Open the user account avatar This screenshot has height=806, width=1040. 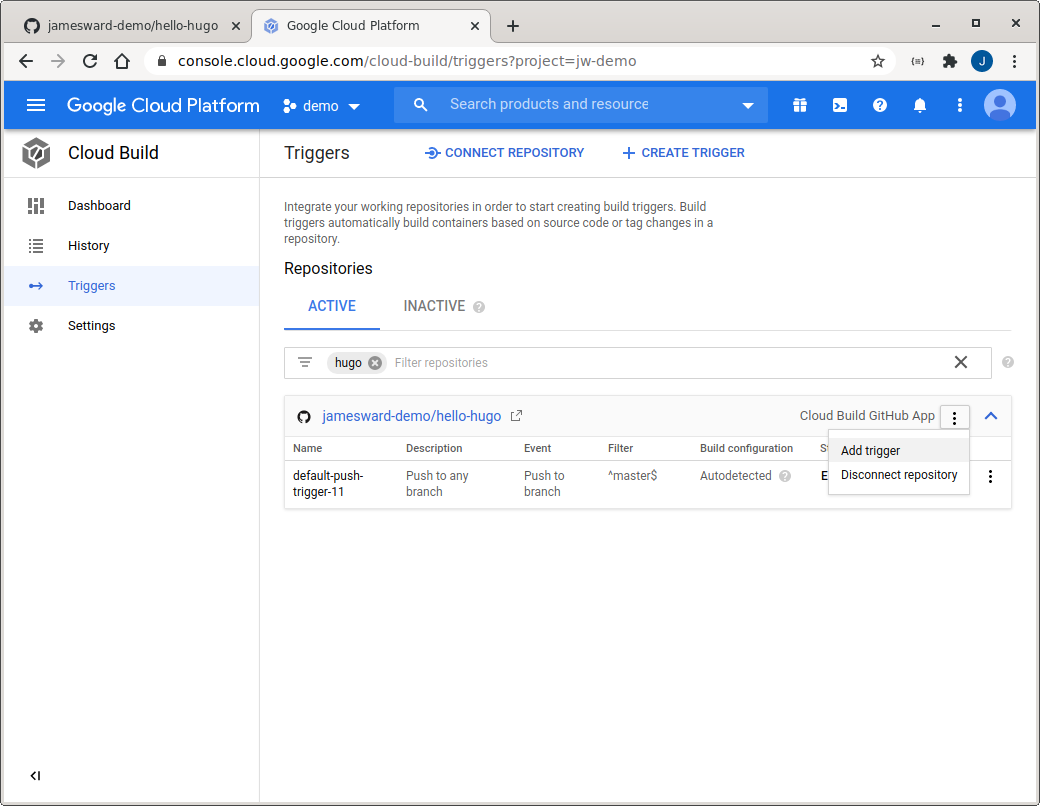pyautogui.click(x=999, y=105)
